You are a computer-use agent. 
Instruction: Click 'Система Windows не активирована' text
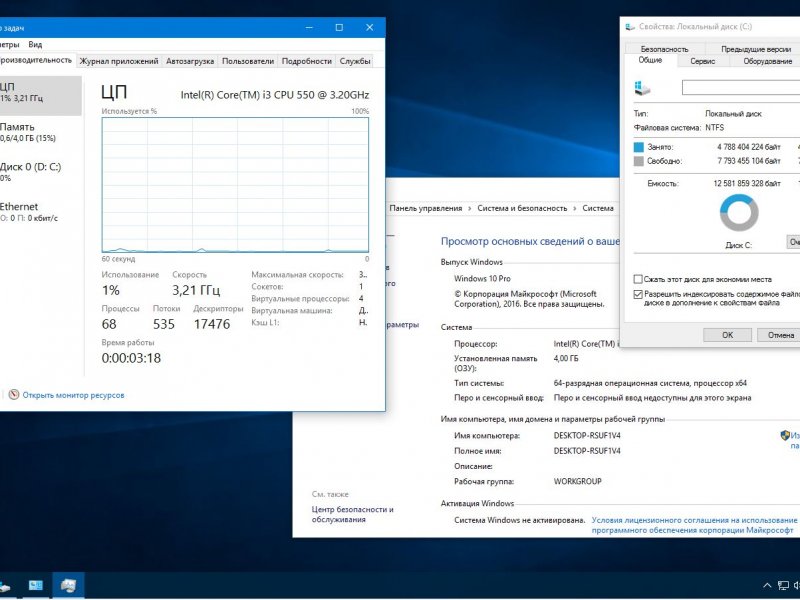(519, 520)
